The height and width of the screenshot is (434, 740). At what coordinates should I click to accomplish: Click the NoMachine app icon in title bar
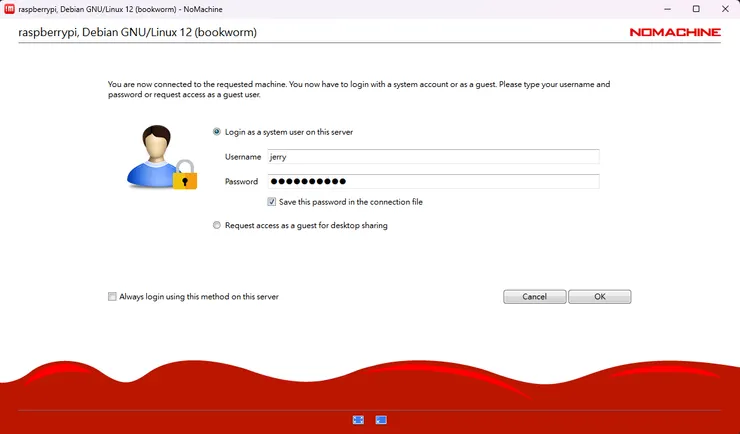[x=10, y=9]
